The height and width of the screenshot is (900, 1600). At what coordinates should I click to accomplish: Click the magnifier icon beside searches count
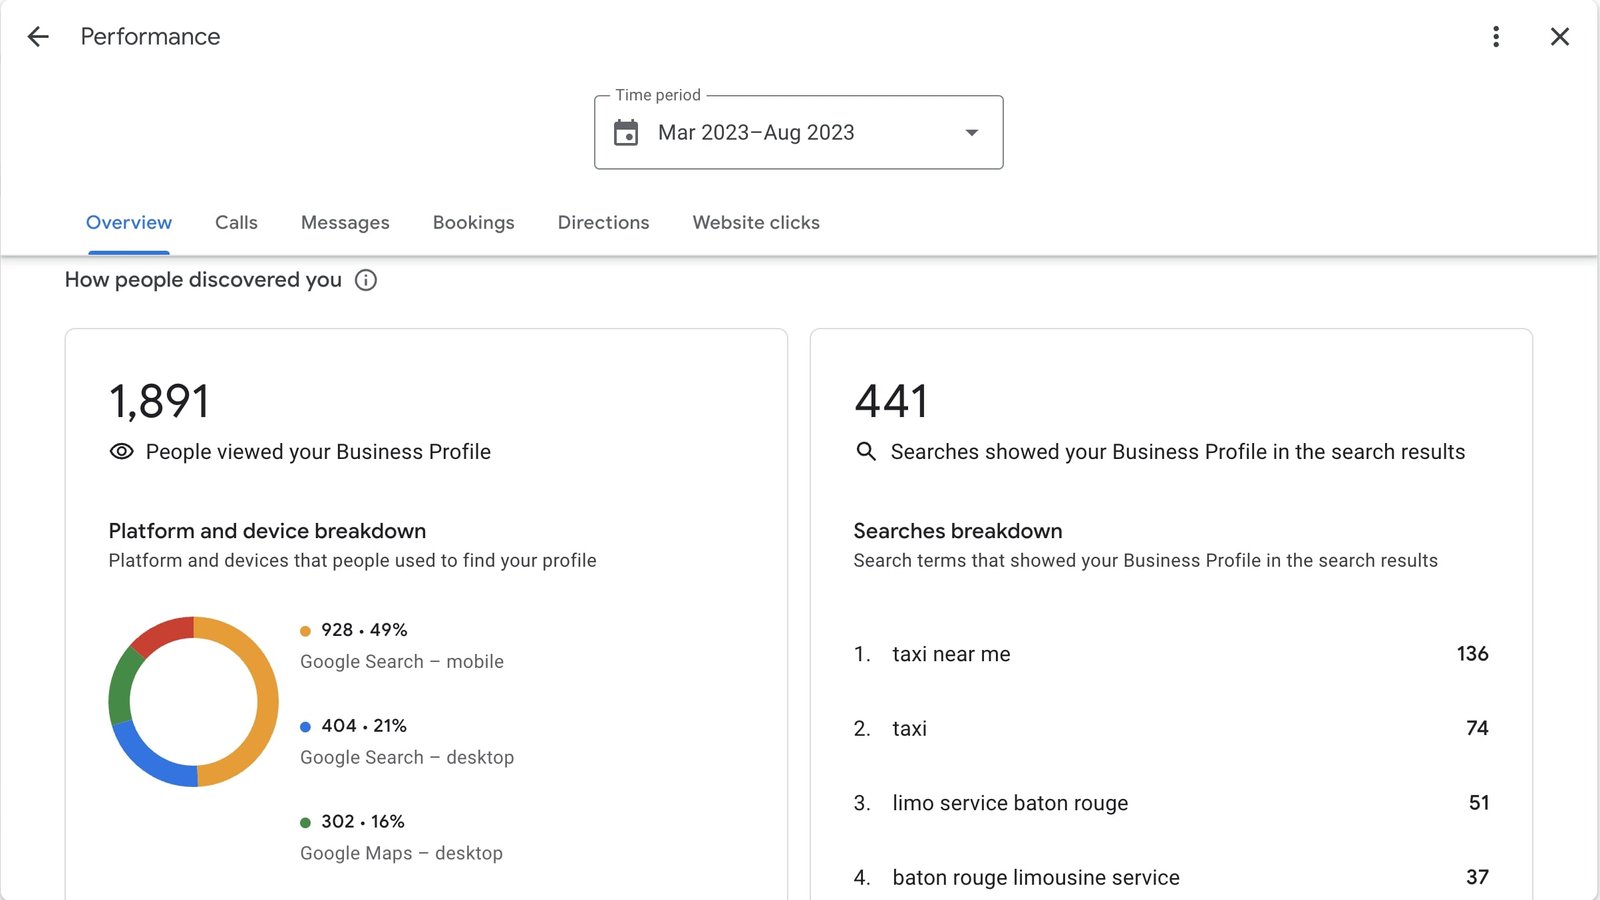coord(865,451)
